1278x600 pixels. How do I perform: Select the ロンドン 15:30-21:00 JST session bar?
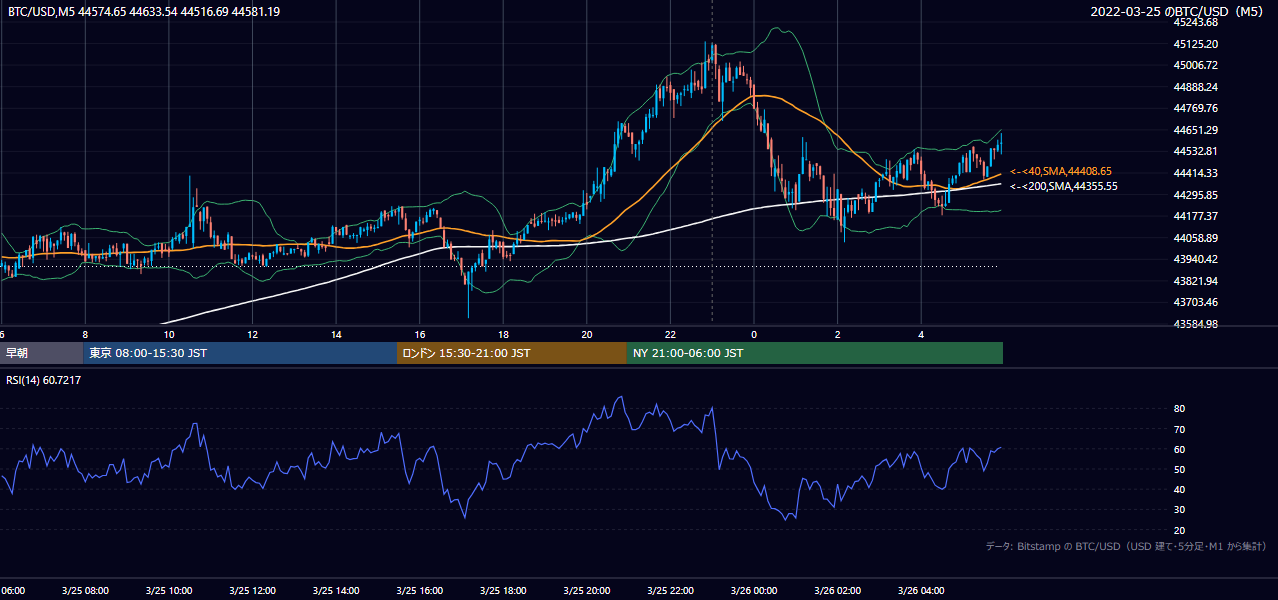point(512,353)
